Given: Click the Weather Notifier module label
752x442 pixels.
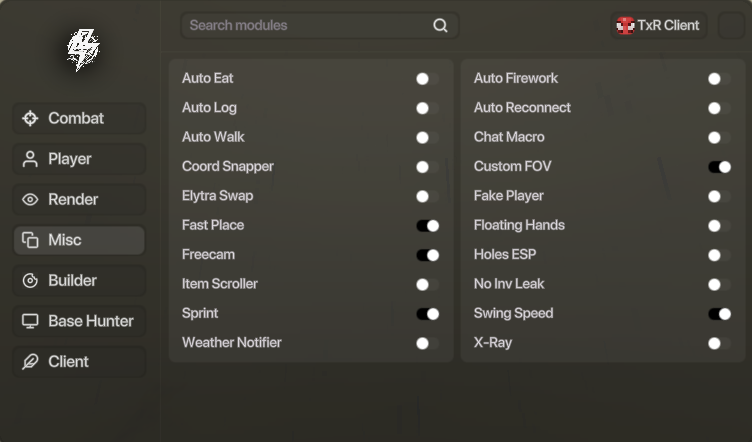Looking at the screenshot, I should point(232,343).
